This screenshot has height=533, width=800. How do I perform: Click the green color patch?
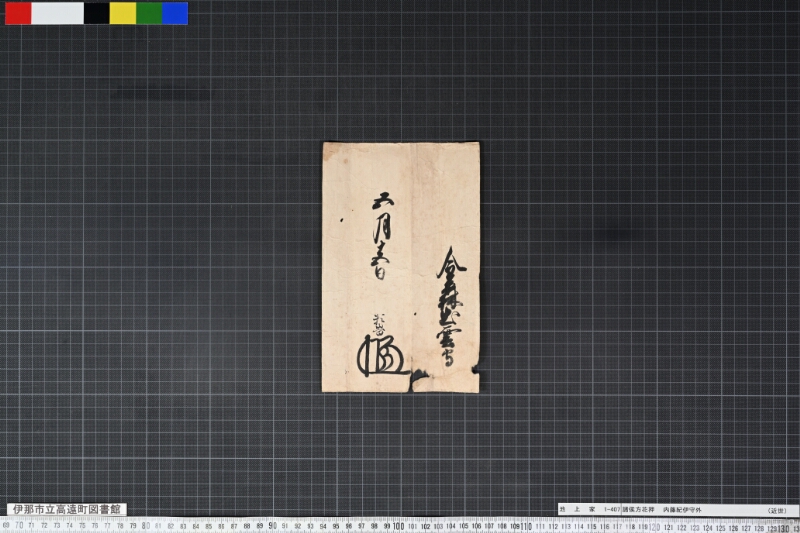coord(149,13)
